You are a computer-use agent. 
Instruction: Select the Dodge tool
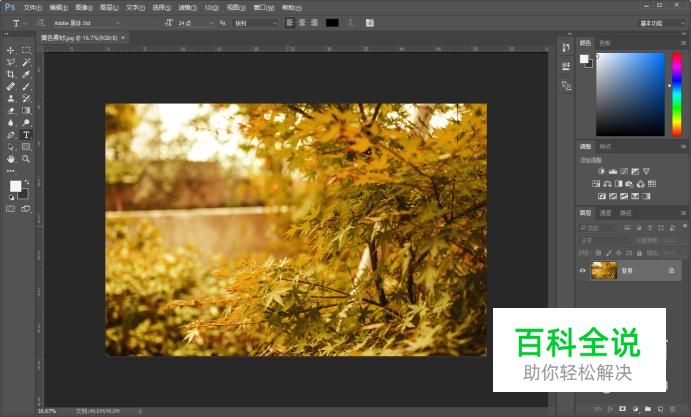[x=26, y=123]
